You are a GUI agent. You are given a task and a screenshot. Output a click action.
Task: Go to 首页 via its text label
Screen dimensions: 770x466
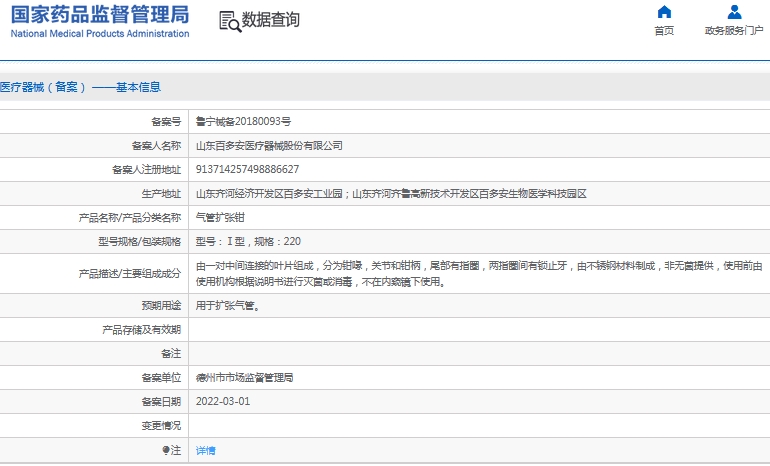click(x=664, y=31)
